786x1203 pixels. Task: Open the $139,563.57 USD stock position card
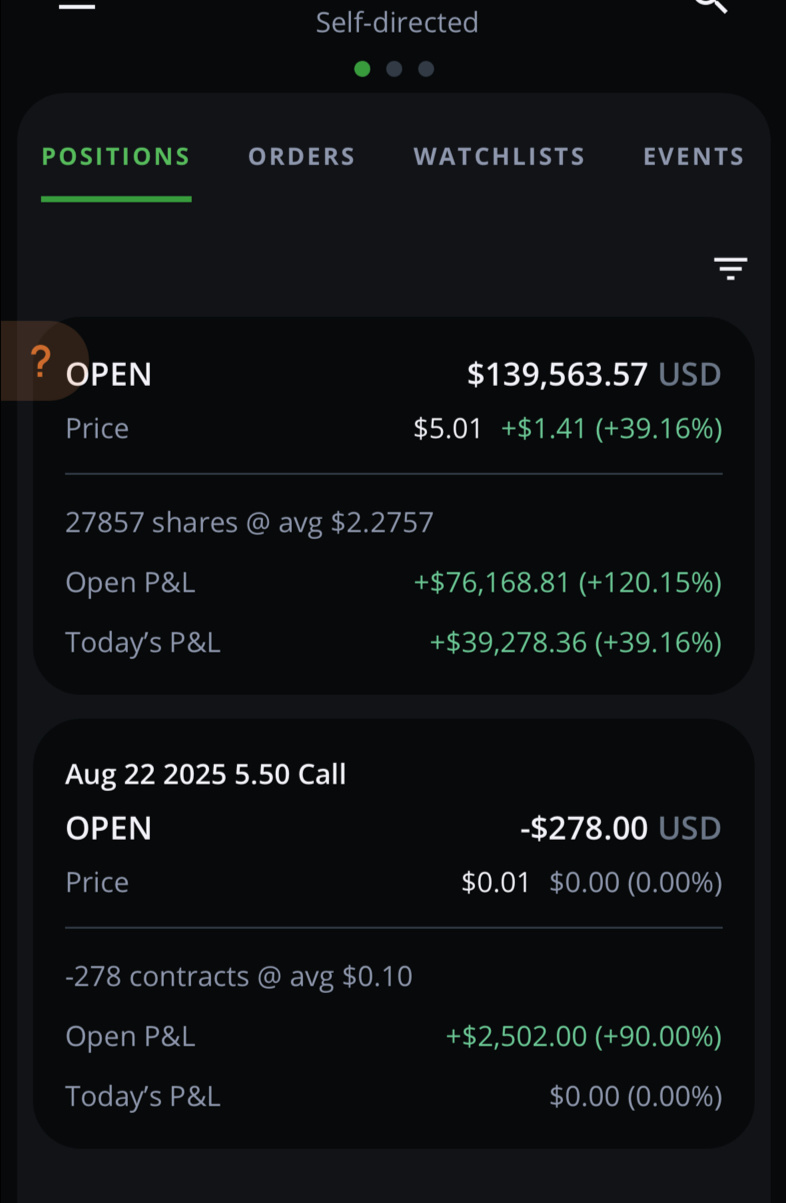tap(393, 506)
